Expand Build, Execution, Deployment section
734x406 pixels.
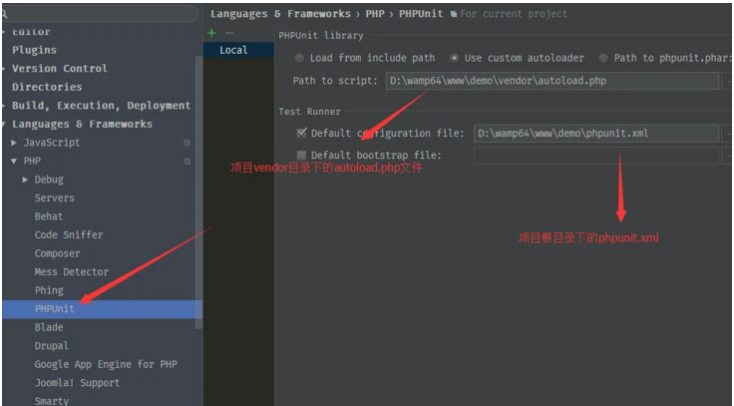click(x=3, y=106)
